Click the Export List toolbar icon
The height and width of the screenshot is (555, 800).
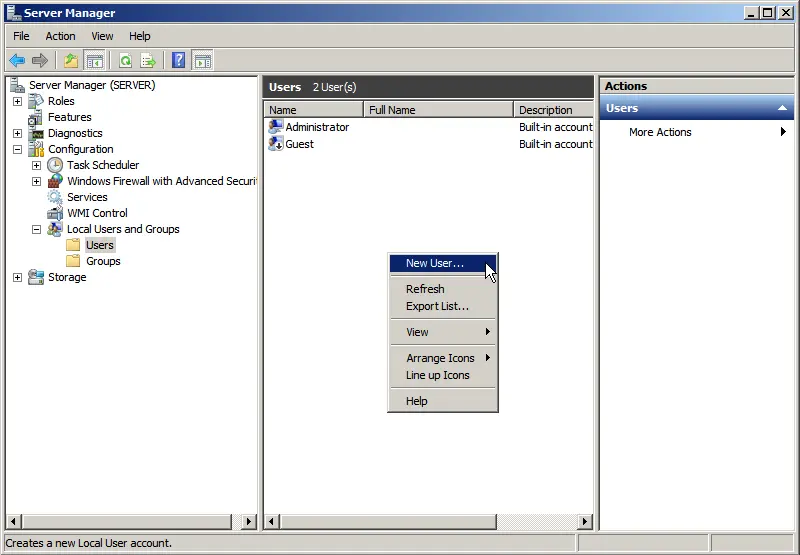pos(148,60)
